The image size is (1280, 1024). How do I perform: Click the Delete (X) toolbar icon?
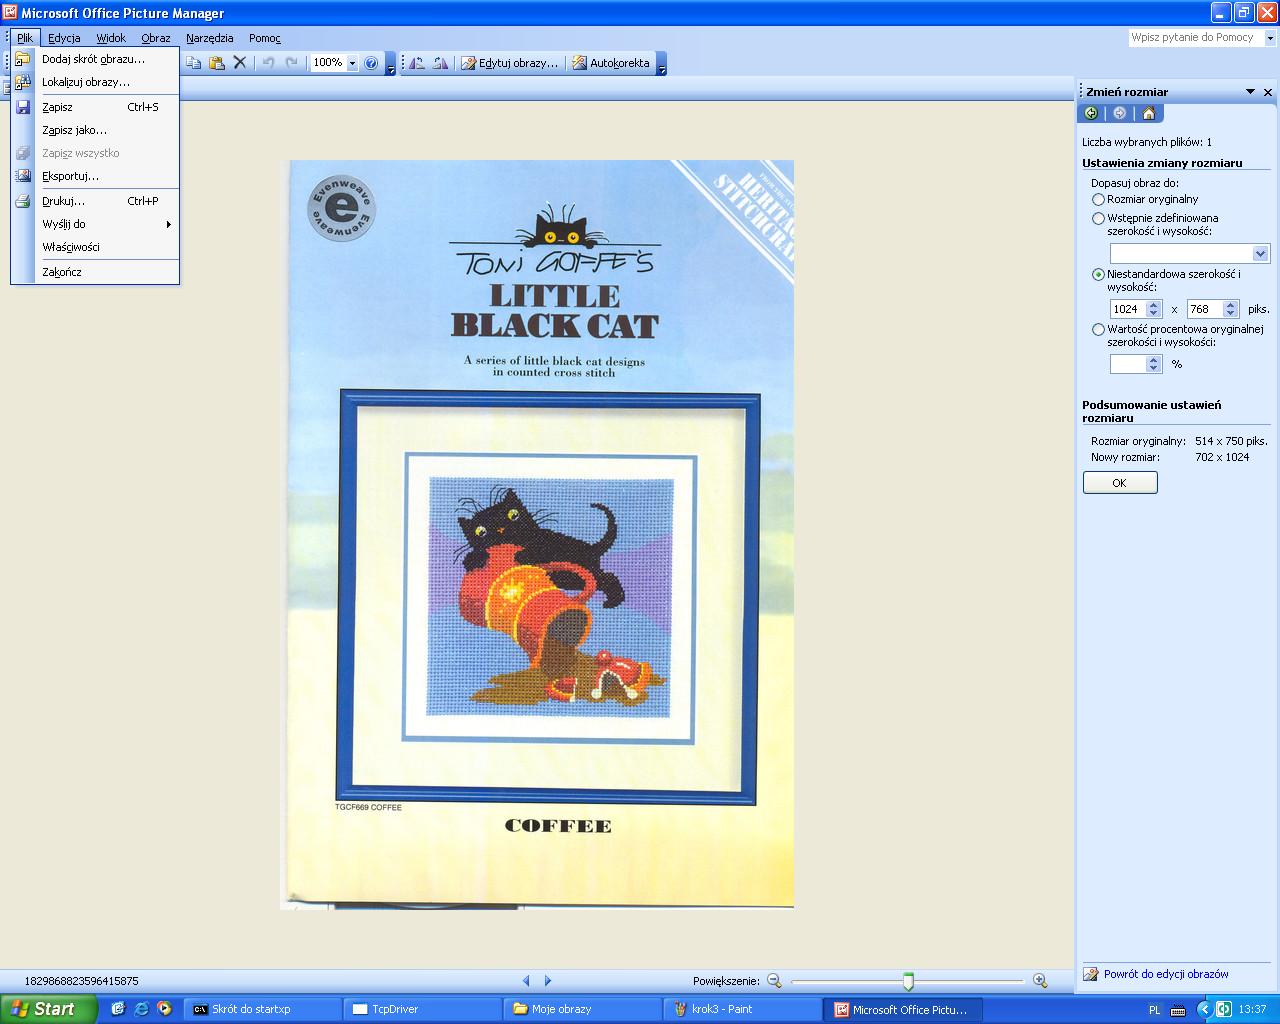240,63
